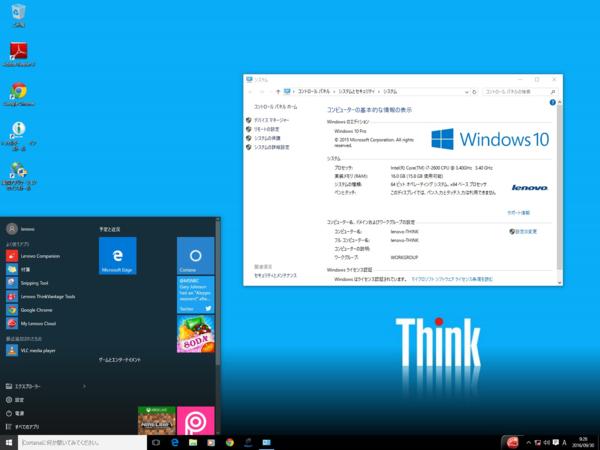Open the blue Help icon in System window
The width and height of the screenshot is (600, 450).
point(552,102)
